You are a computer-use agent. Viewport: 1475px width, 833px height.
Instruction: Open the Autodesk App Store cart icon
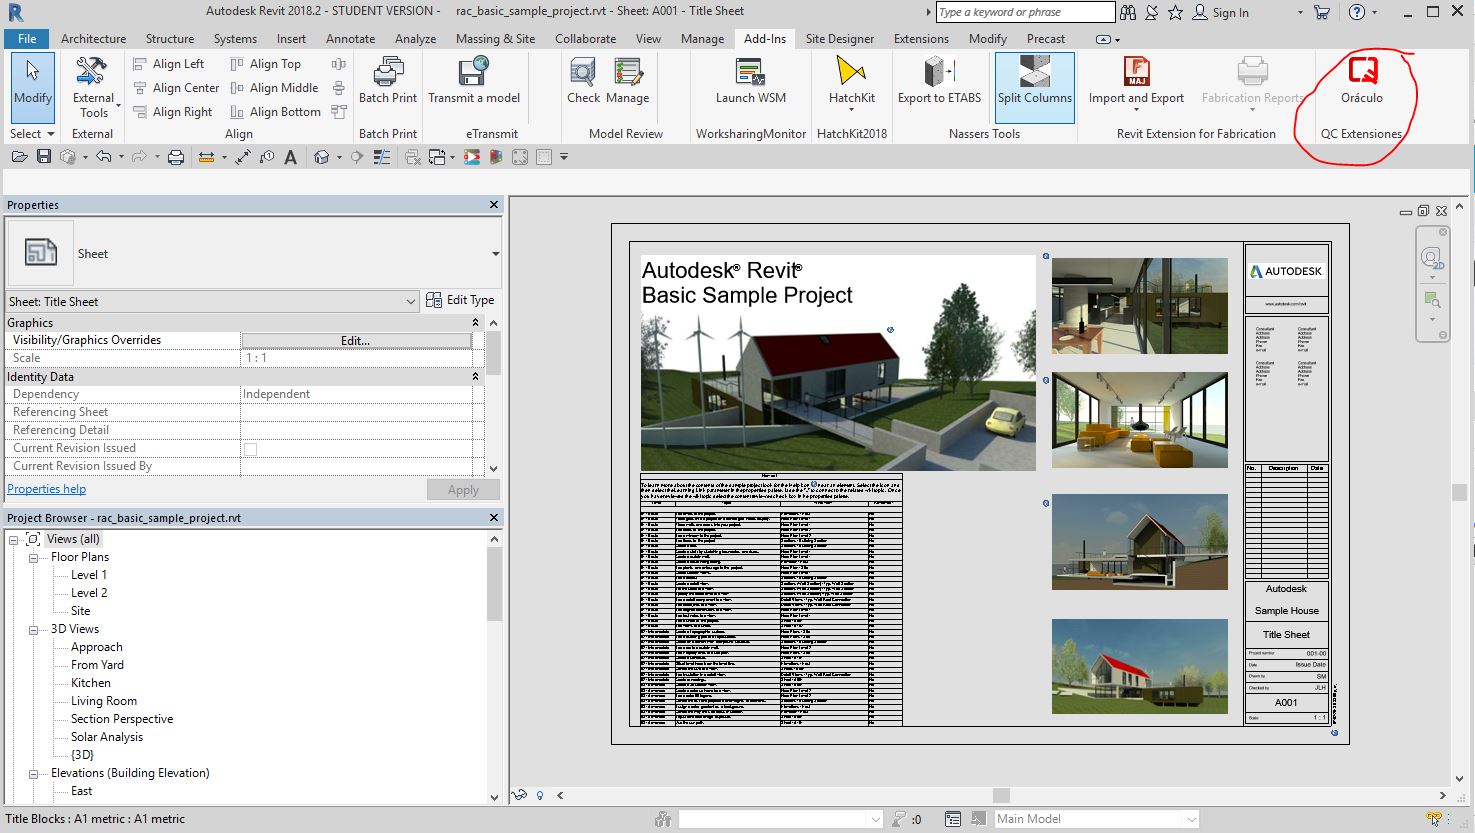coord(1322,13)
